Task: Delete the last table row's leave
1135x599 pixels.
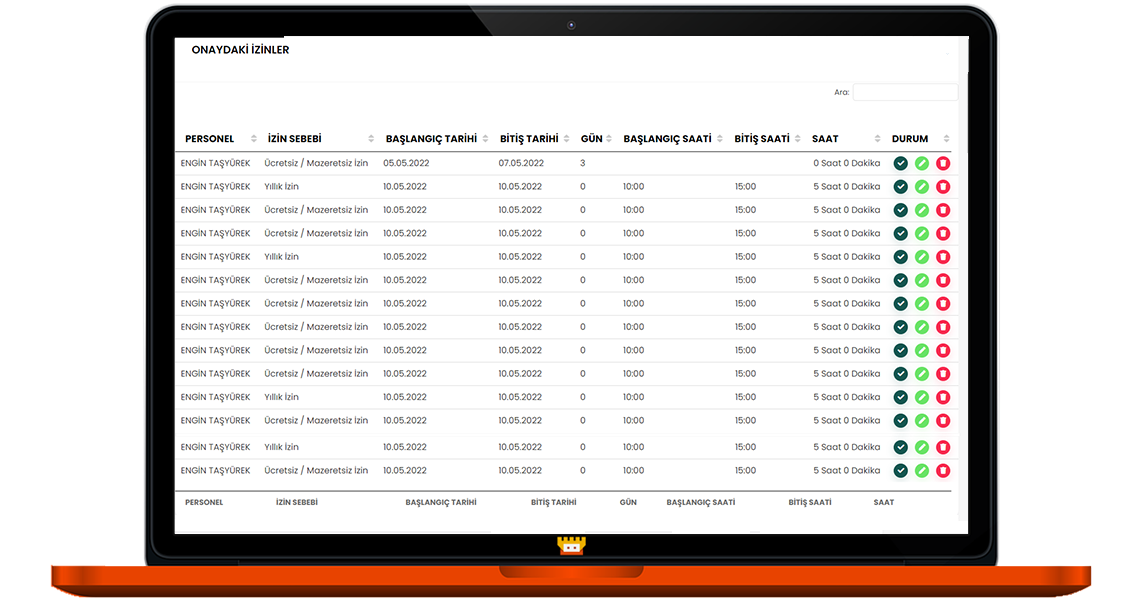Action: click(x=942, y=471)
